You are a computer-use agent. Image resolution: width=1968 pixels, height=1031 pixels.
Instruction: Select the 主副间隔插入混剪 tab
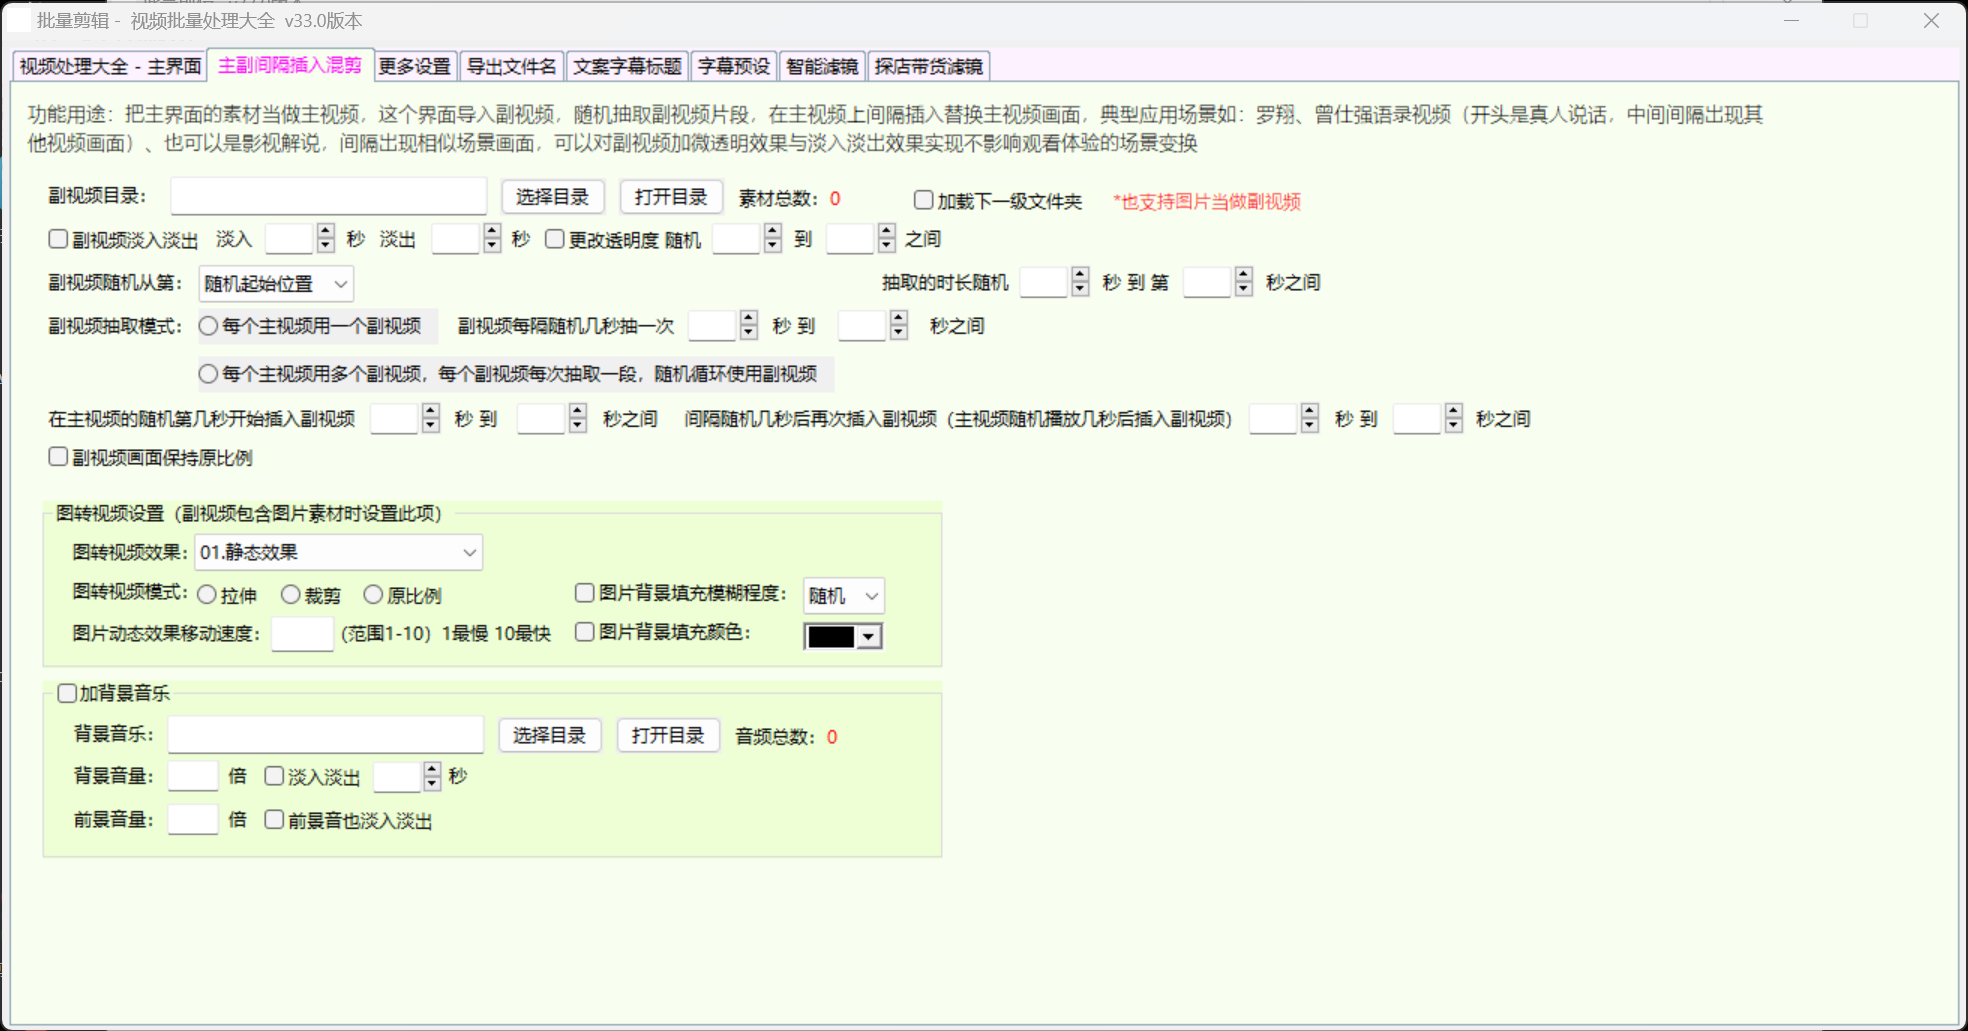click(290, 65)
